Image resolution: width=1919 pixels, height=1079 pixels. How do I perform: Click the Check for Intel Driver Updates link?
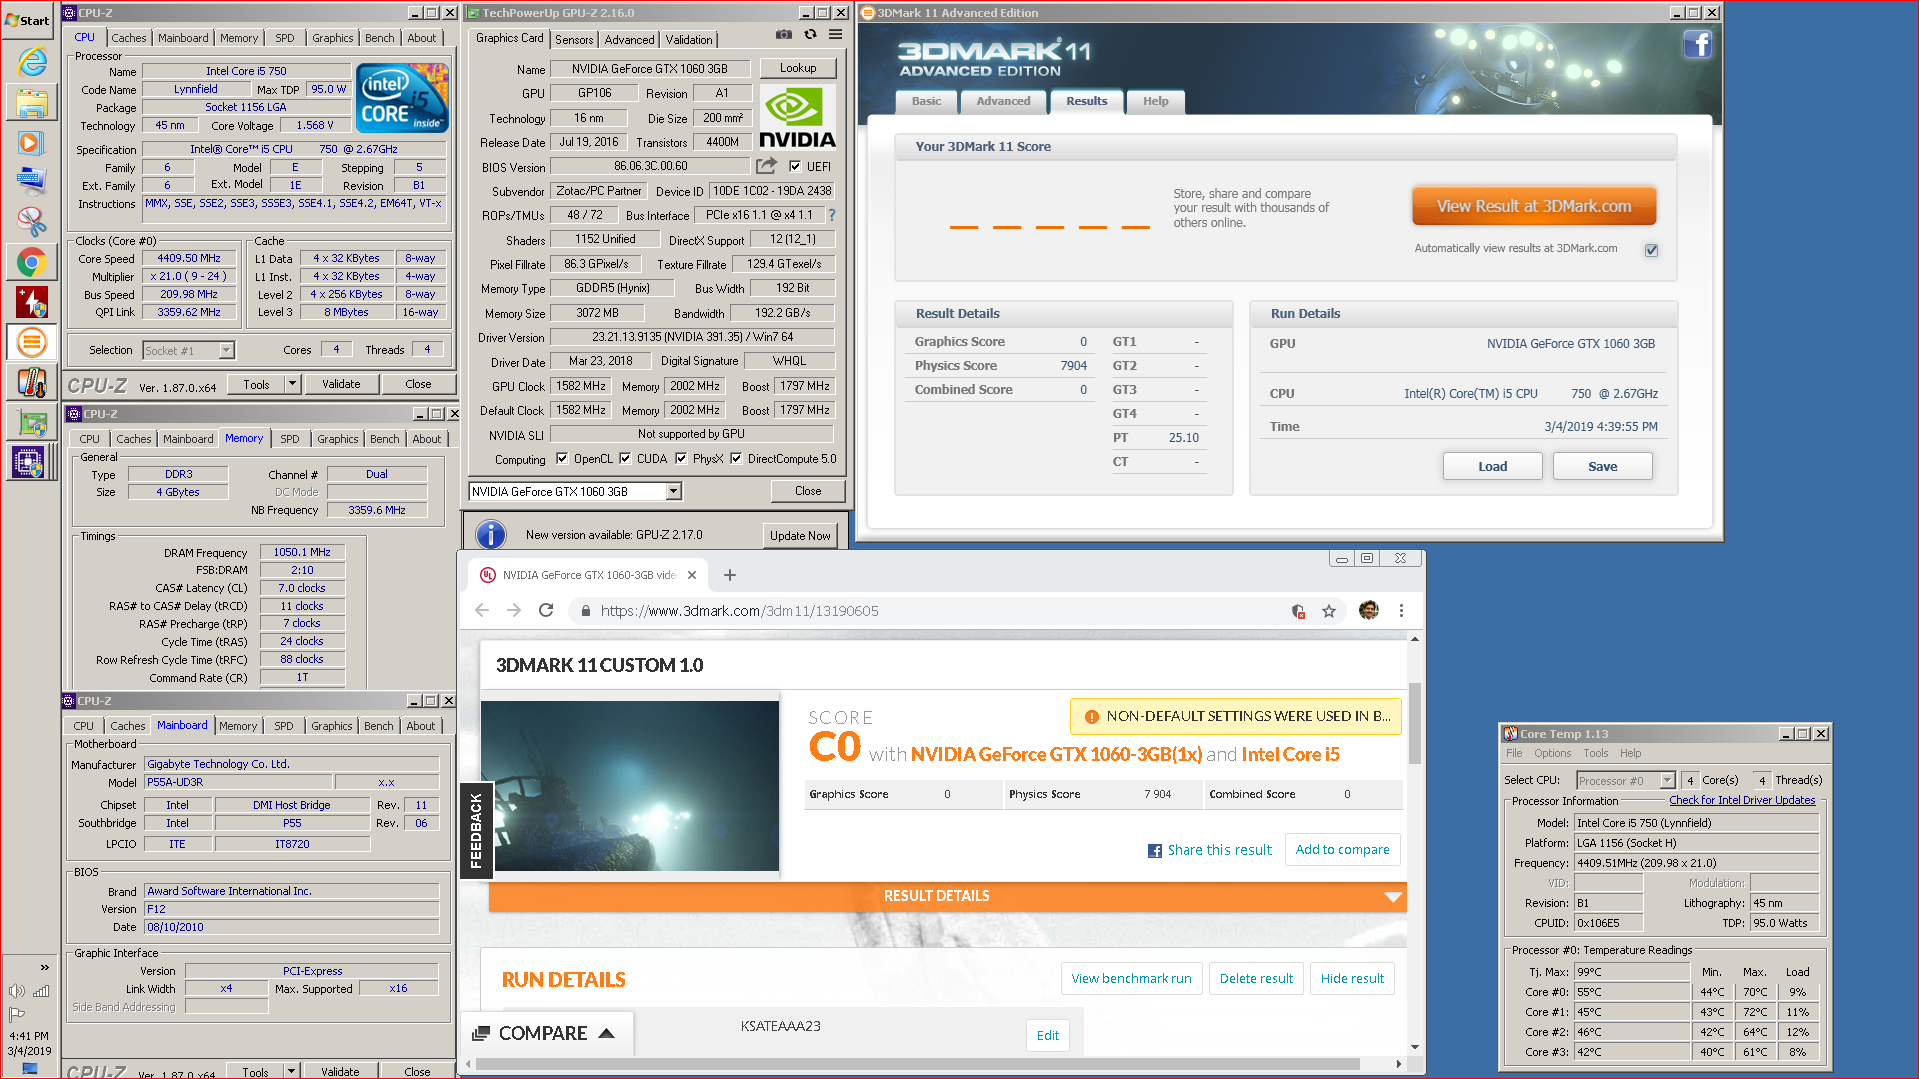tap(1742, 800)
